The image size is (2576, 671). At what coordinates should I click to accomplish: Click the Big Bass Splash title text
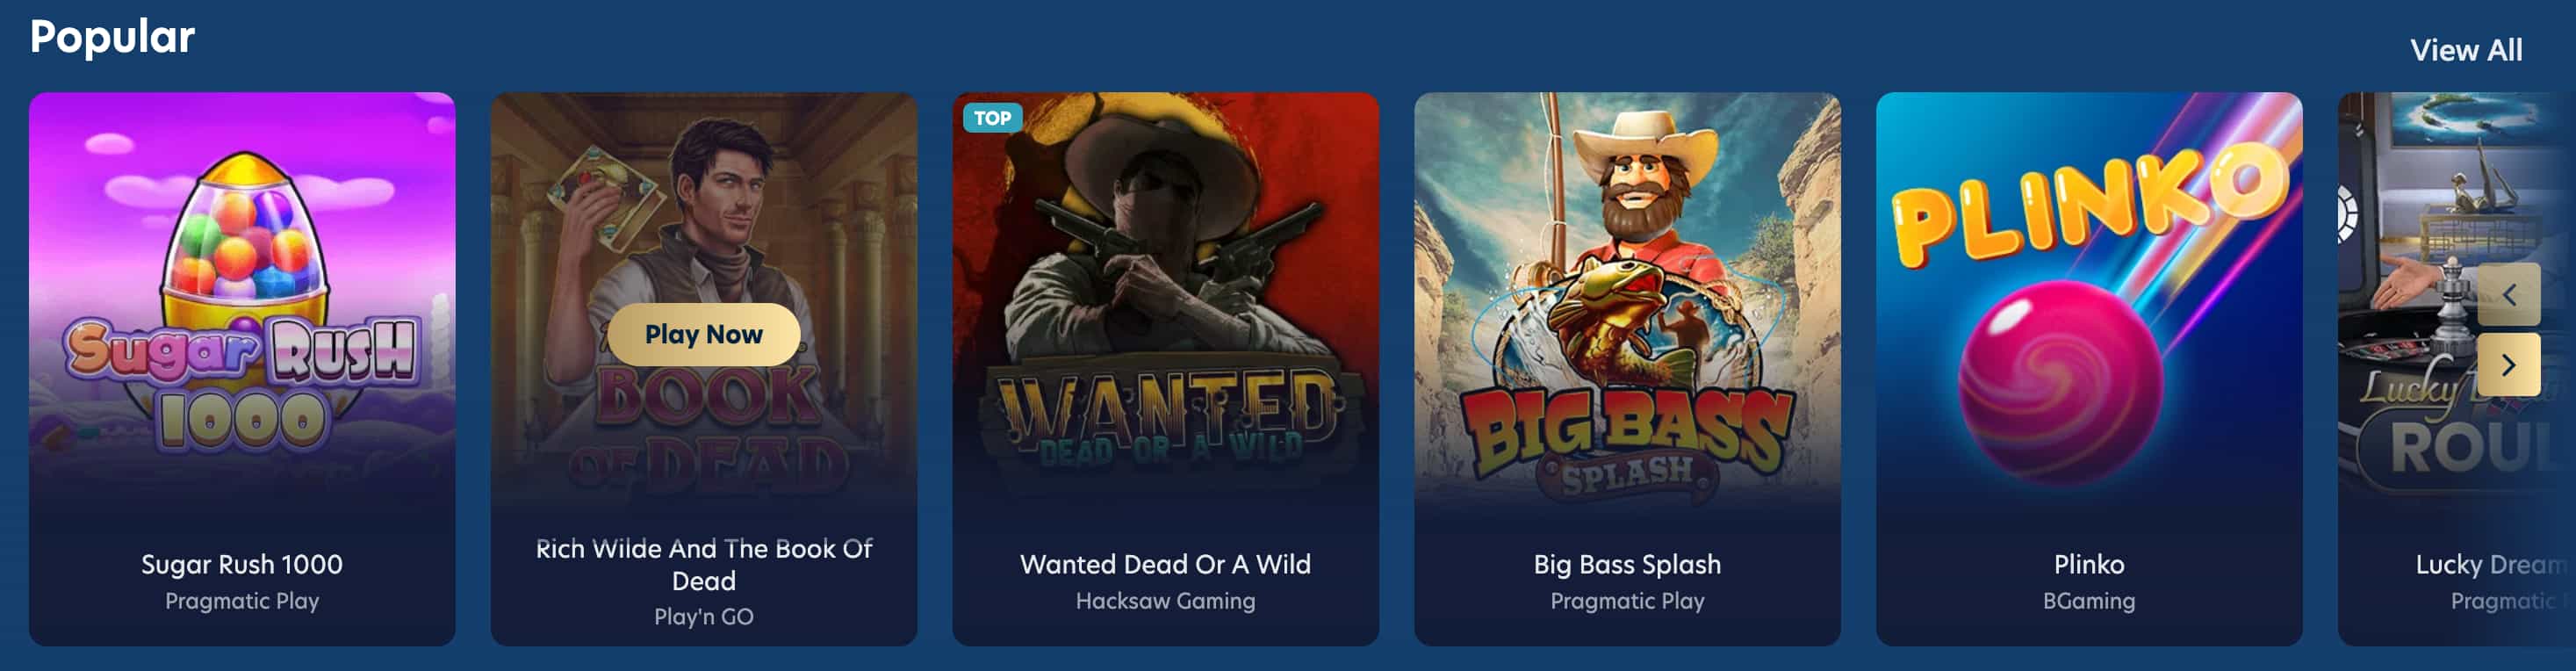tap(1627, 564)
